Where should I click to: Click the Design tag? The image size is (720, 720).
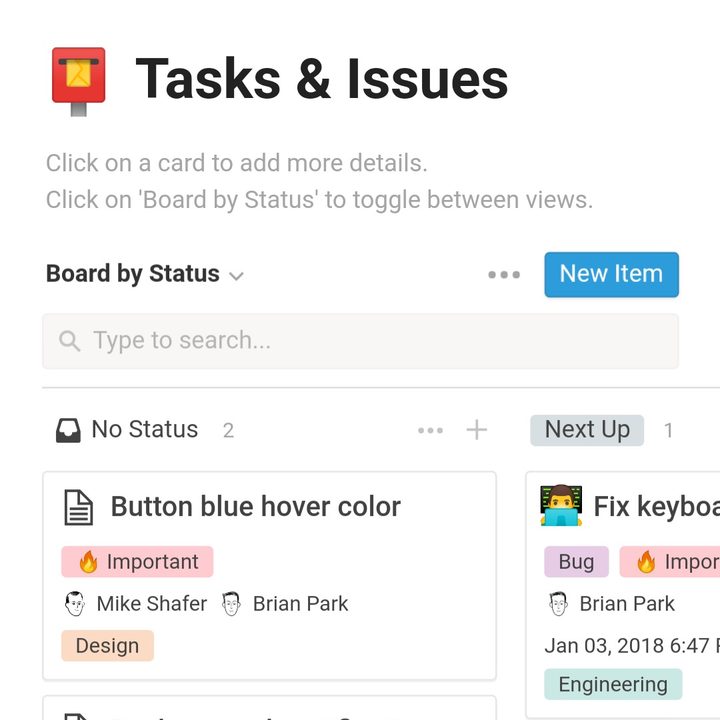[x=107, y=646]
